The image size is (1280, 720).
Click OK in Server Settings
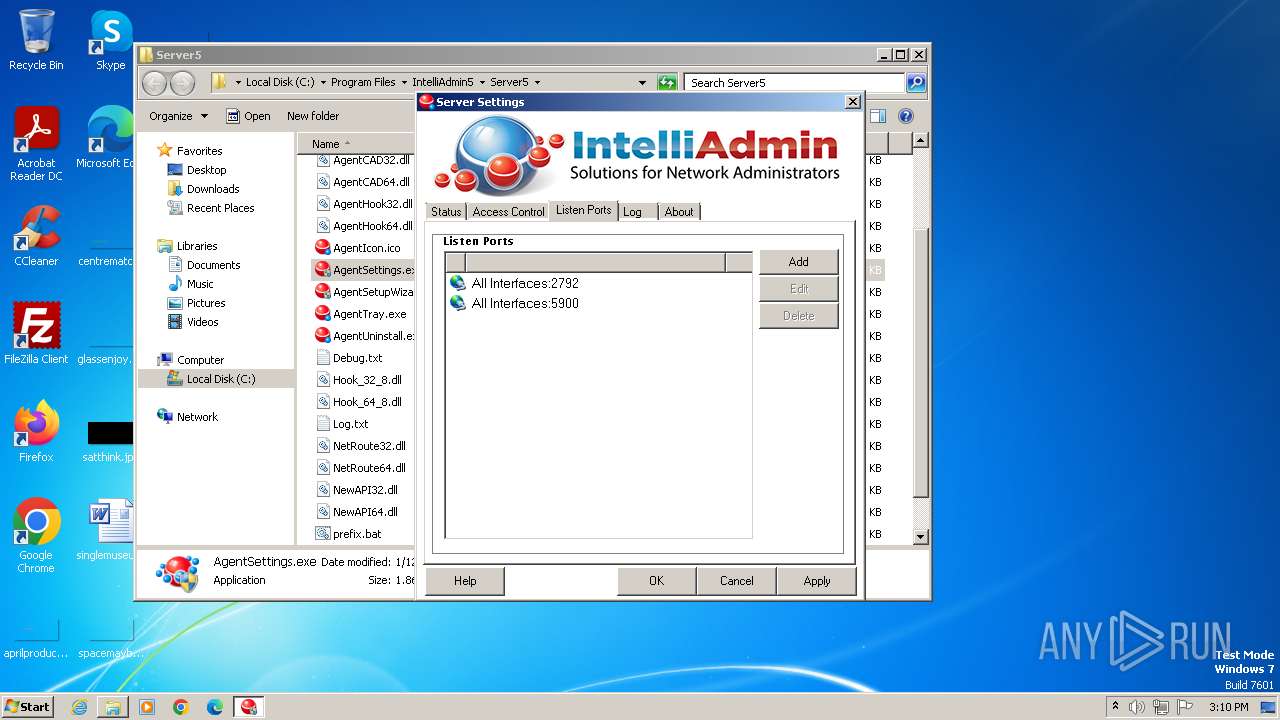[656, 581]
